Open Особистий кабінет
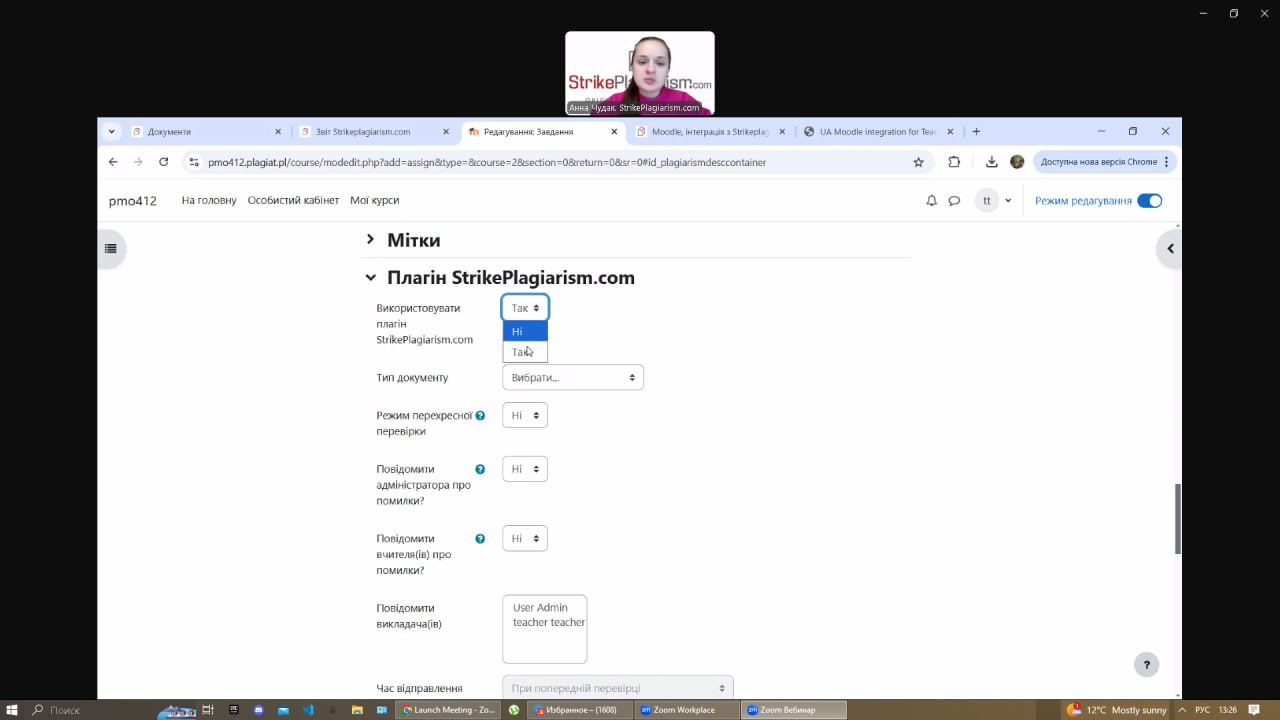The image size is (1280, 720). (293, 201)
